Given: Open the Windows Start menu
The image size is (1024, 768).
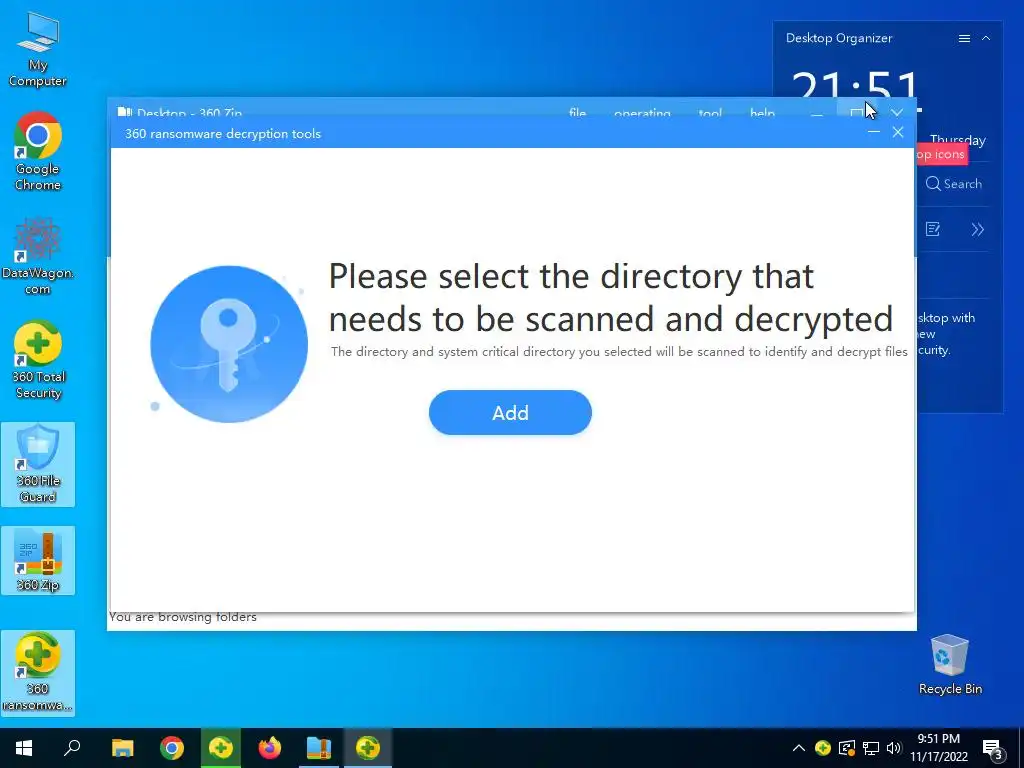Looking at the screenshot, I should [24, 748].
